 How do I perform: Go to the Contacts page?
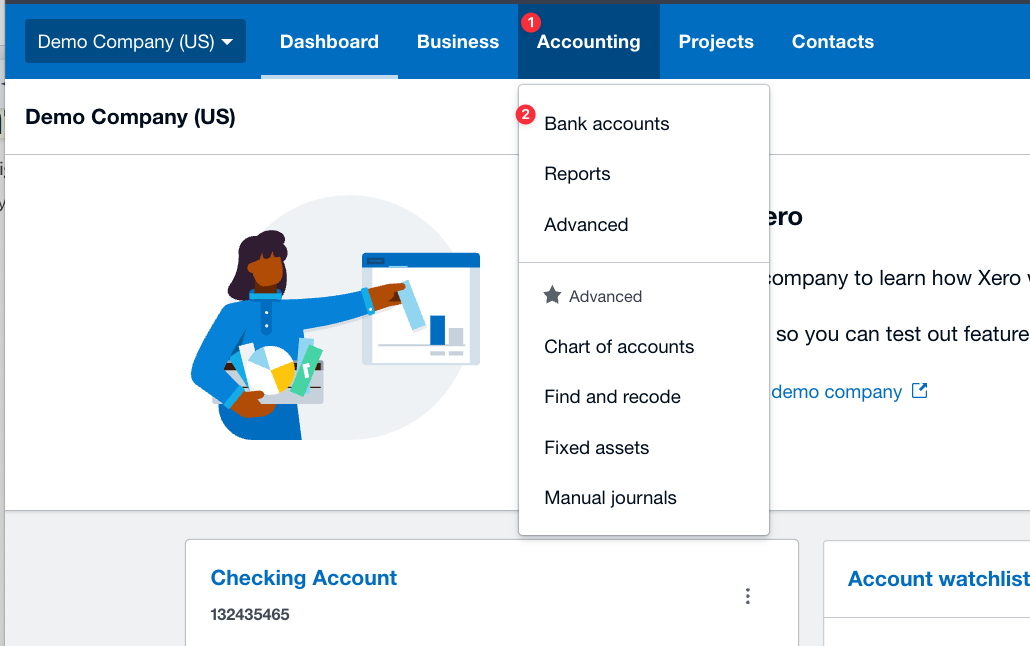832,41
